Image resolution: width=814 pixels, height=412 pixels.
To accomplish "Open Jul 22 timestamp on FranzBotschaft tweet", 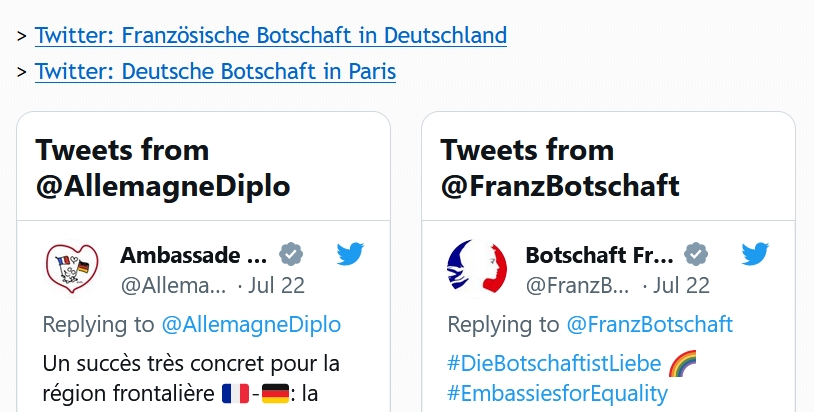I will (x=681, y=285).
